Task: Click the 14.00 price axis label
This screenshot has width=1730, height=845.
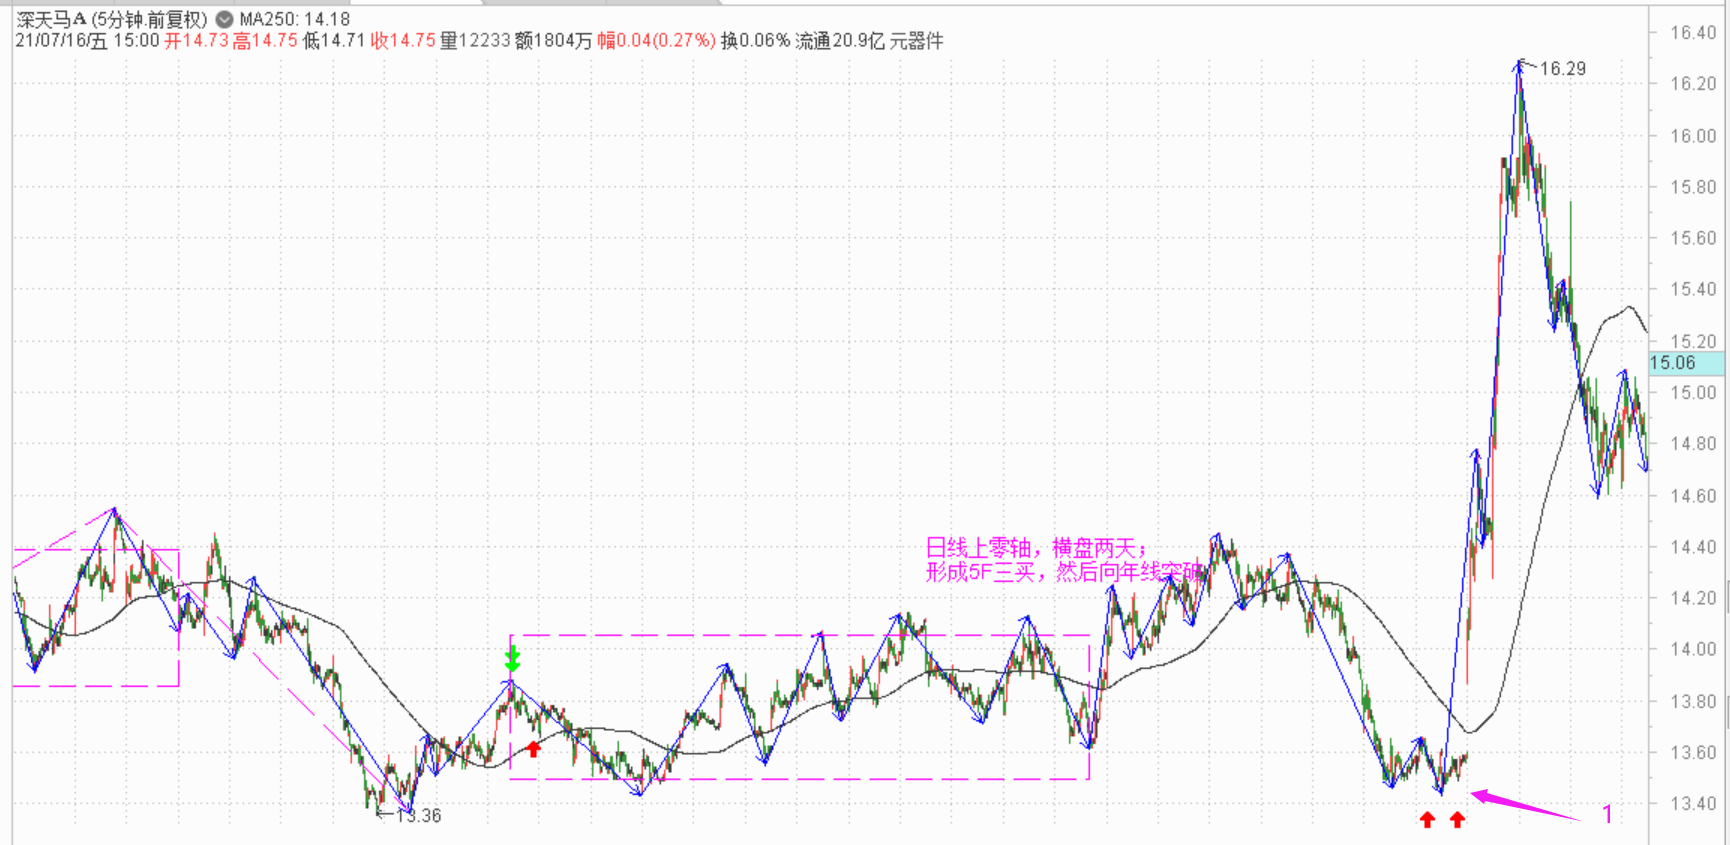Action: 1692,649
